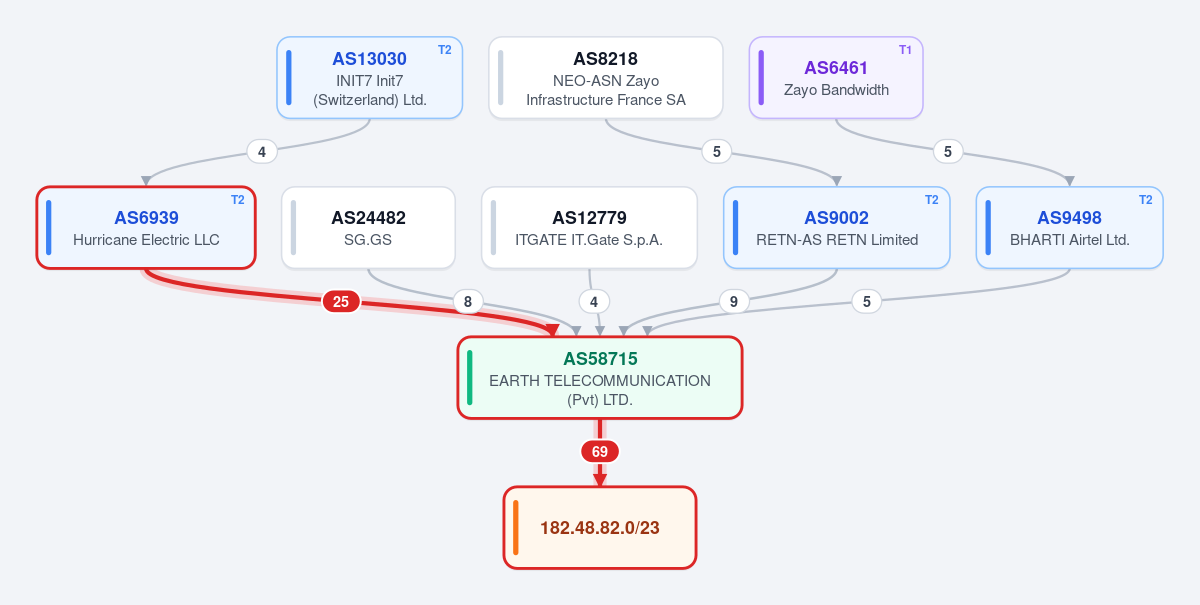This screenshot has height=605, width=1200.
Task: Select the AS6461 Zayo Bandwidth node
Action: pos(836,78)
